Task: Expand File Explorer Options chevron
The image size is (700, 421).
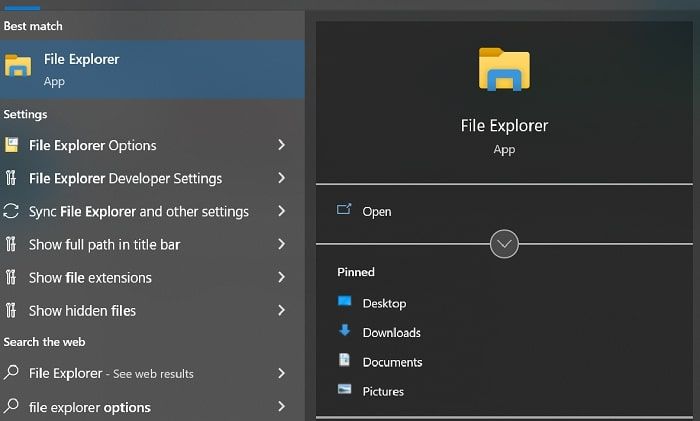Action: (x=281, y=145)
